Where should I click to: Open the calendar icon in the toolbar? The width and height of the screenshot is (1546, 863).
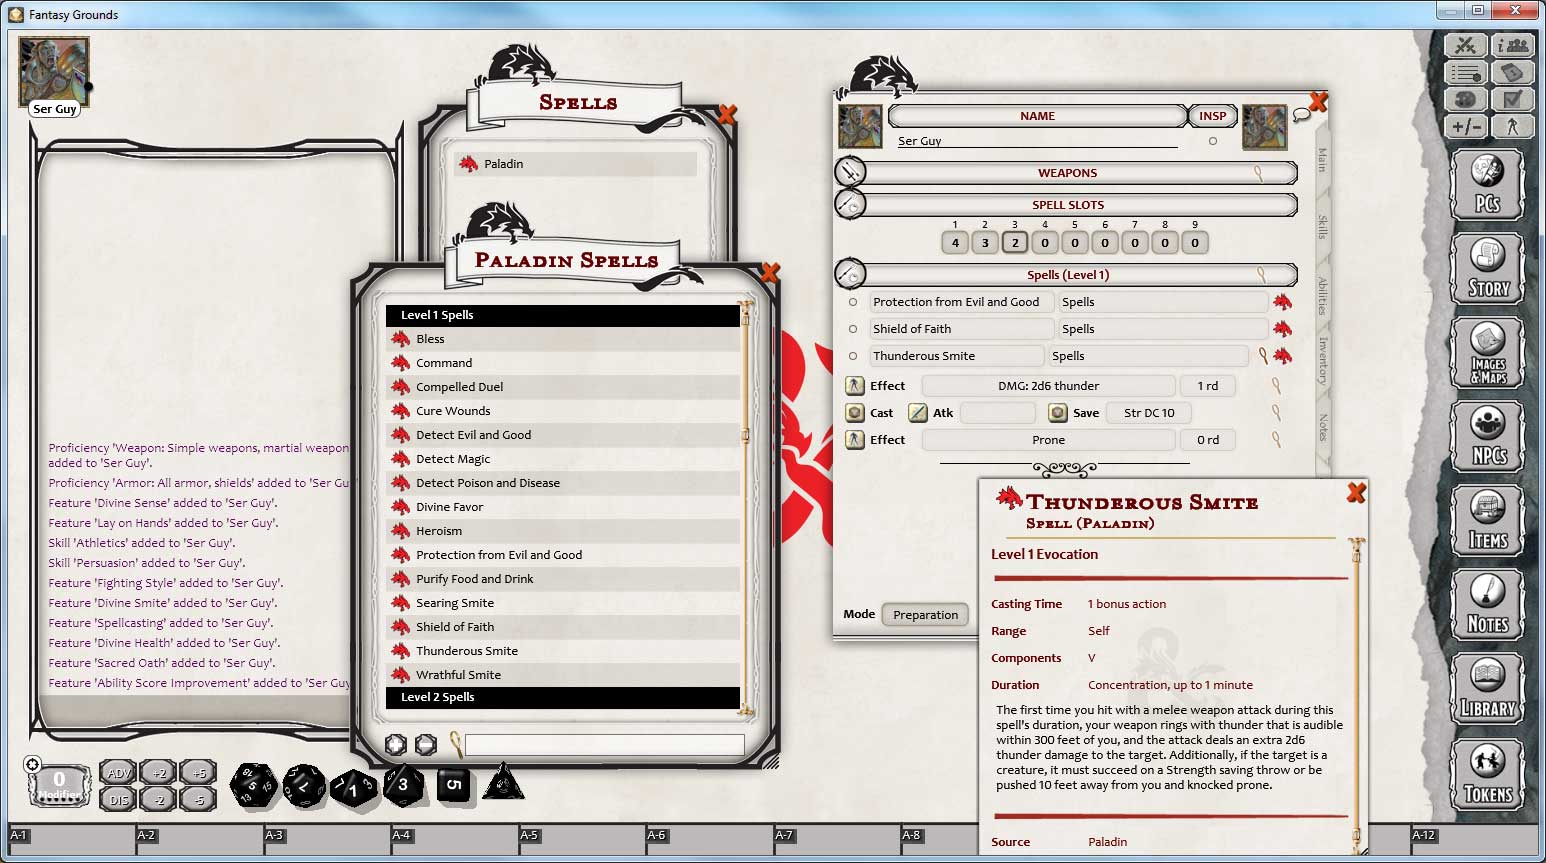[x=1514, y=72]
